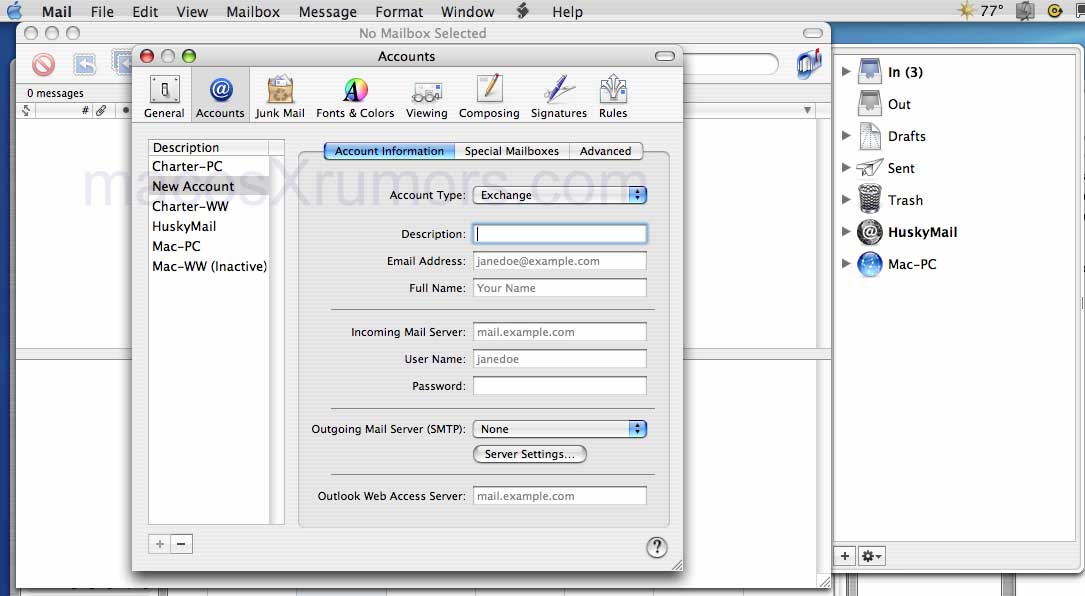Switch to the Advanced tab
1085x596 pixels.
coord(605,151)
